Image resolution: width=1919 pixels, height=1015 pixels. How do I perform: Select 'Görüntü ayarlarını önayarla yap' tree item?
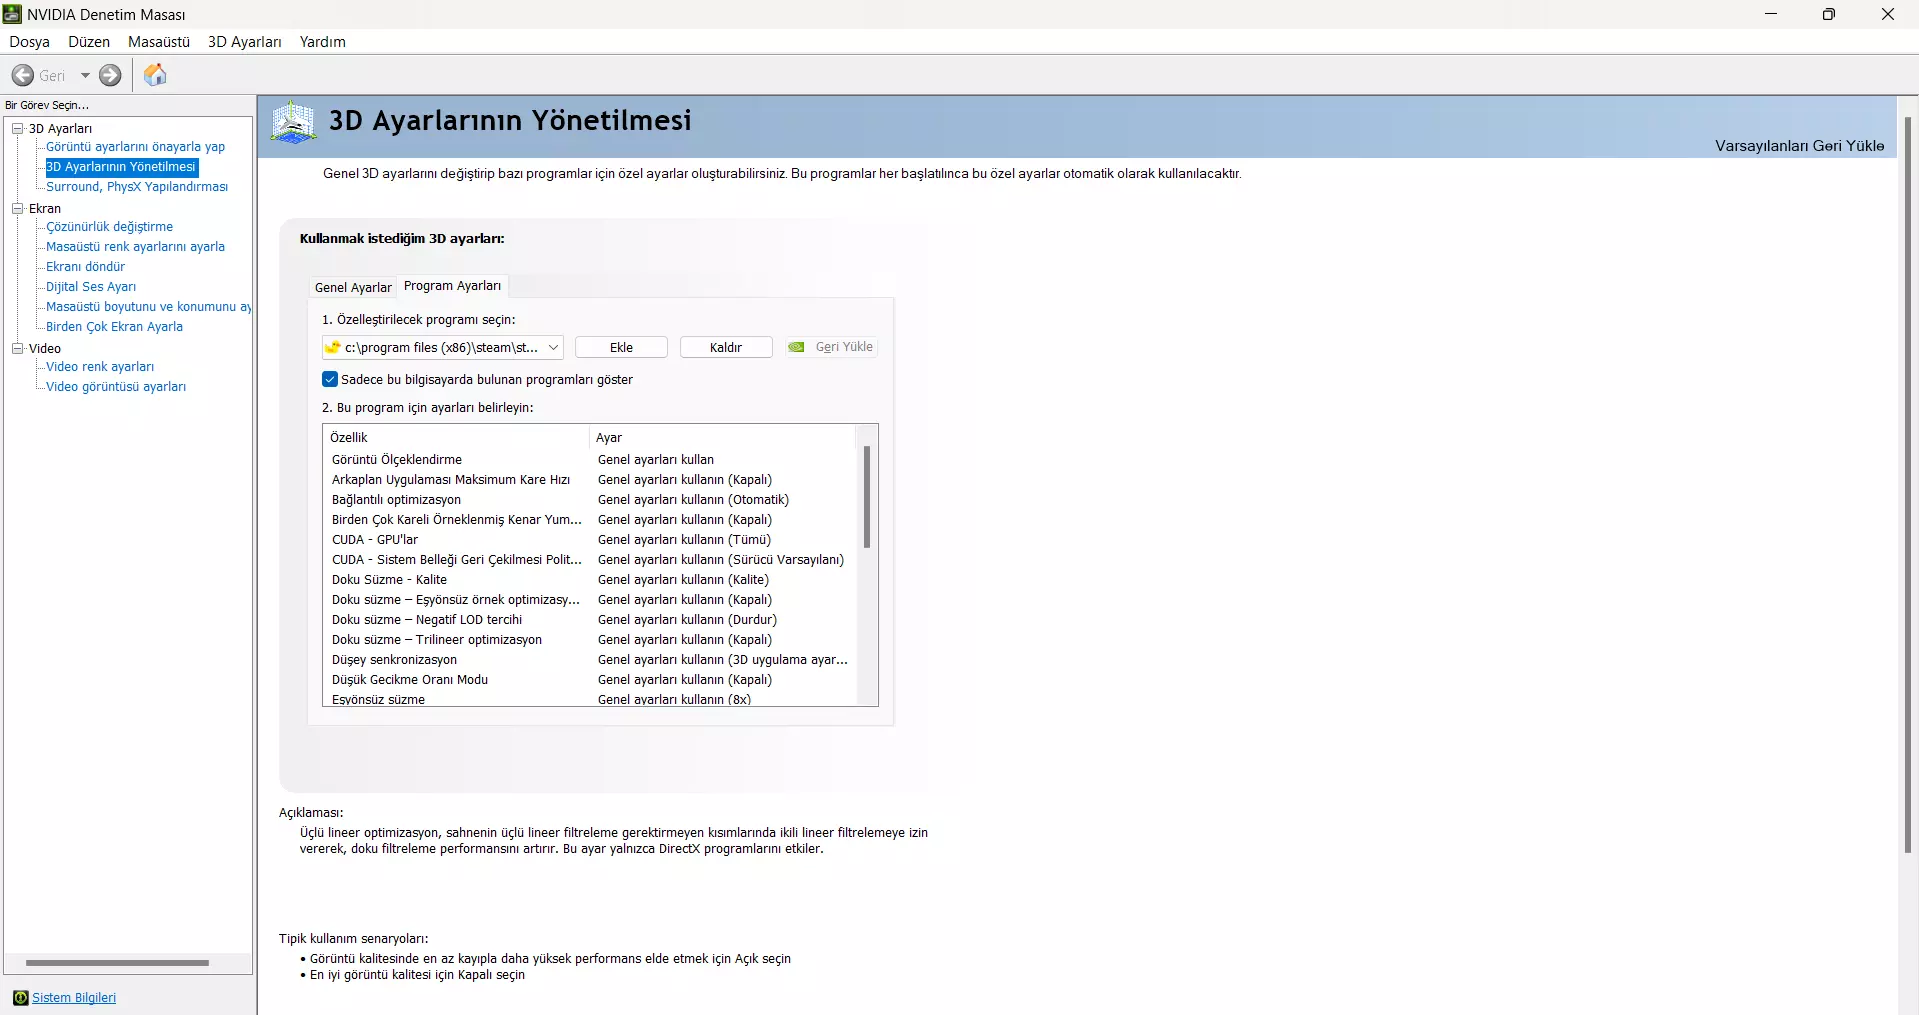click(135, 147)
